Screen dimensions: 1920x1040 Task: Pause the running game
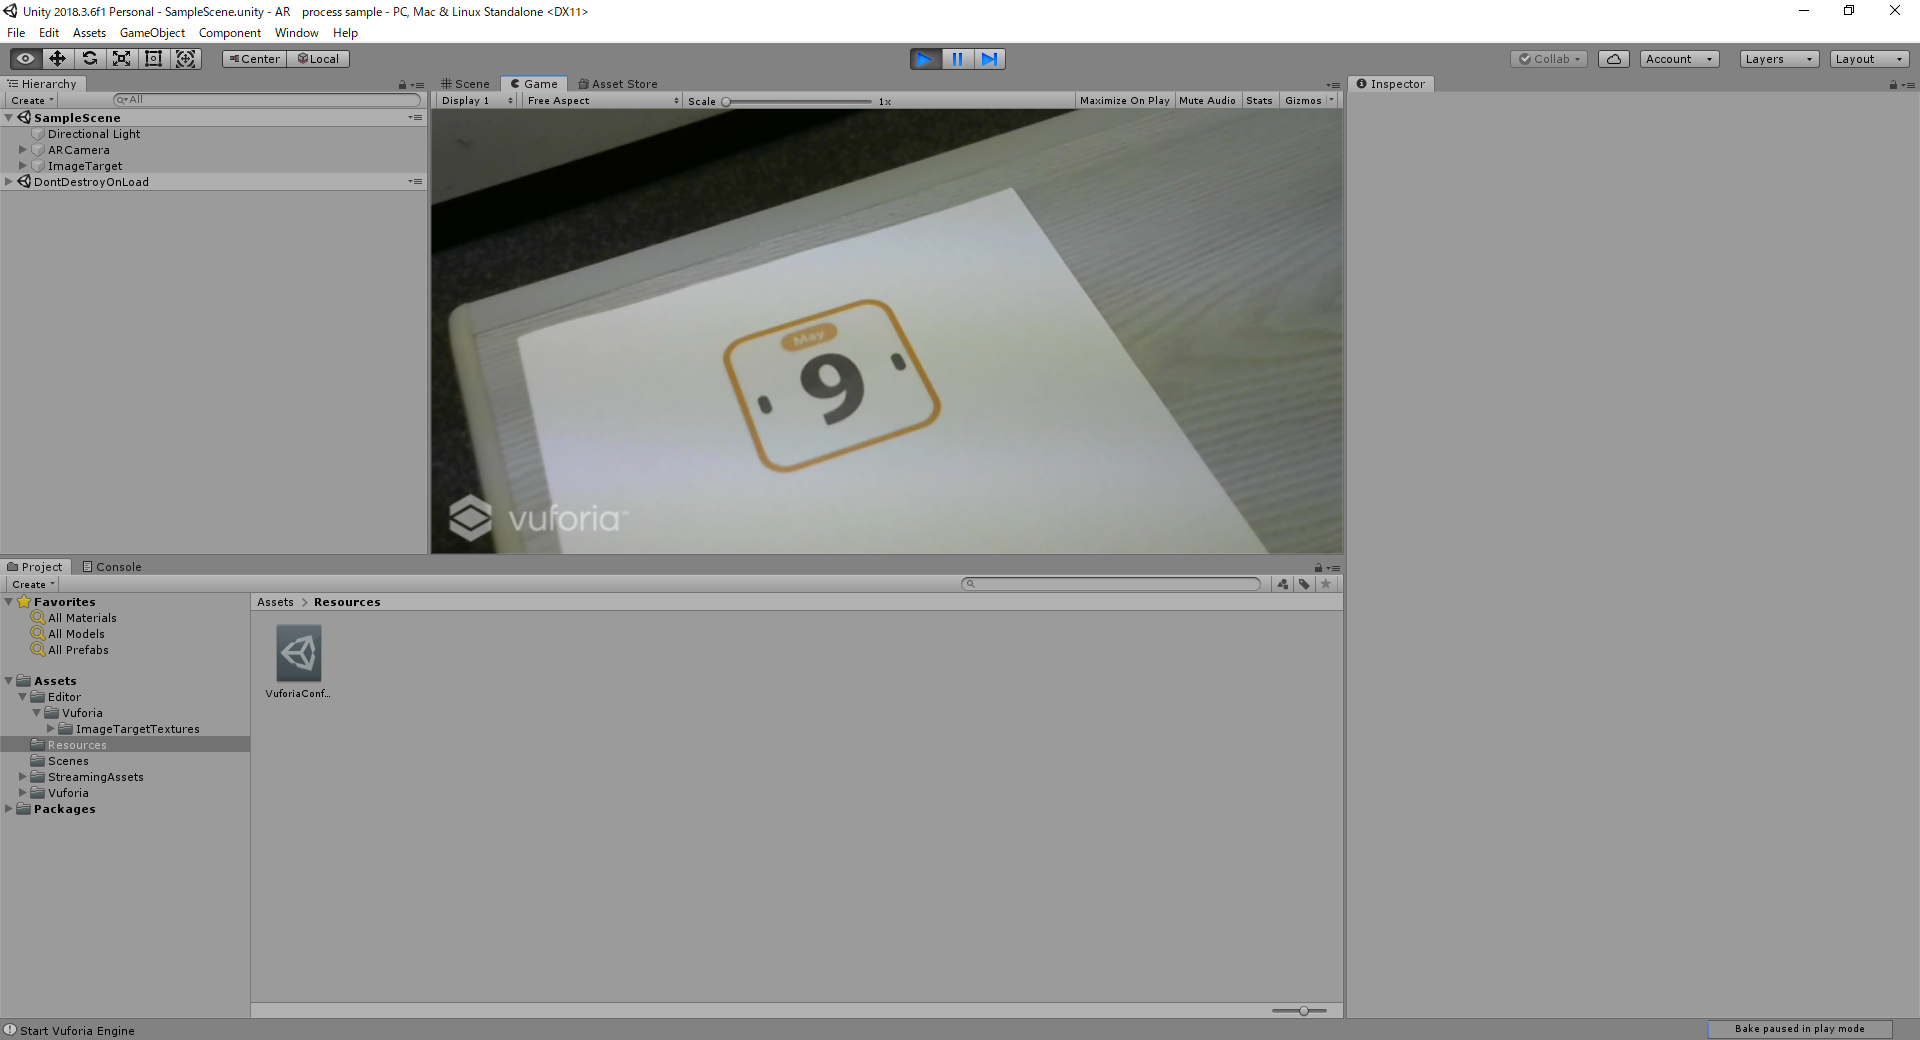pos(957,59)
